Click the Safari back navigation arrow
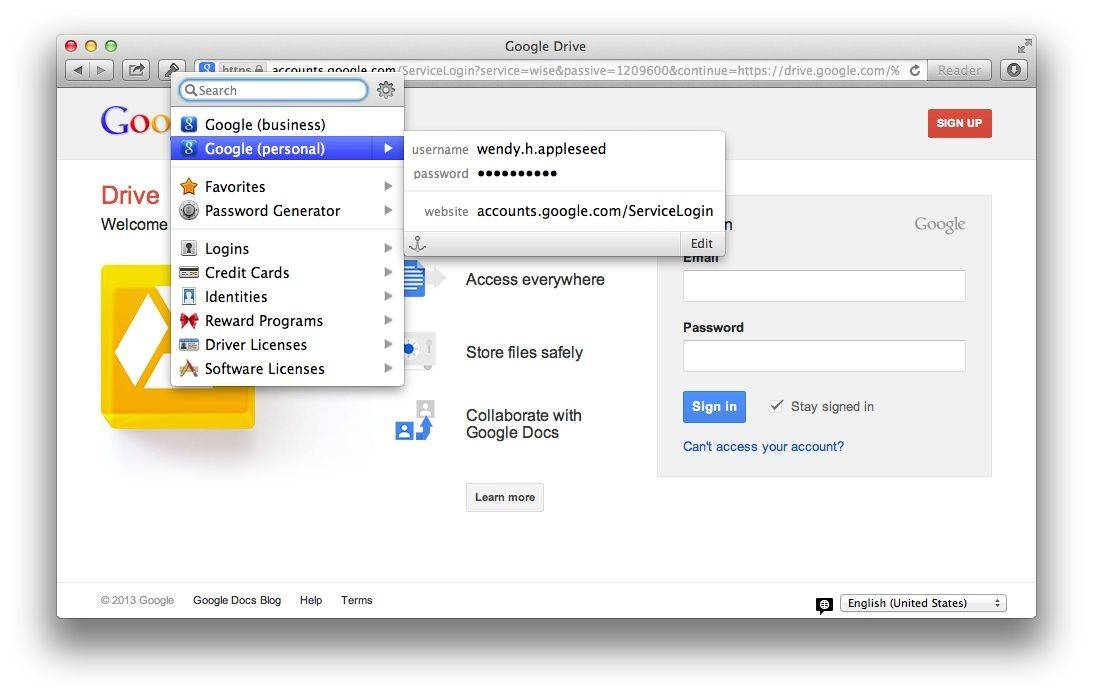The height and width of the screenshot is (697, 1093). (x=78, y=70)
